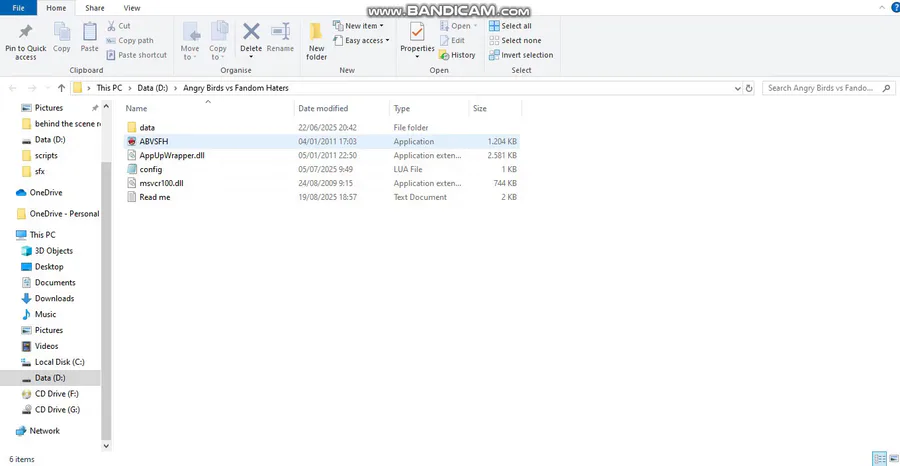Click the Cut scissors icon

[x=111, y=26]
